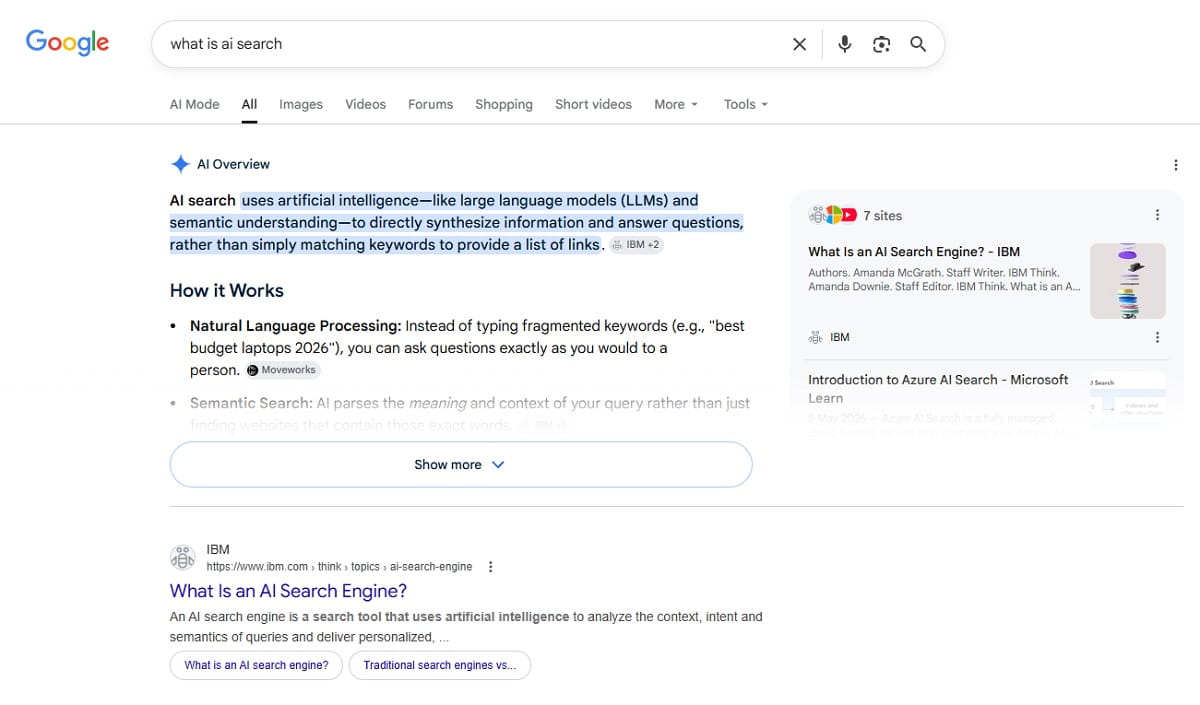Screen dimensions: 1200x705
Task: Click the IBM favicon in search result
Action: coord(183,558)
